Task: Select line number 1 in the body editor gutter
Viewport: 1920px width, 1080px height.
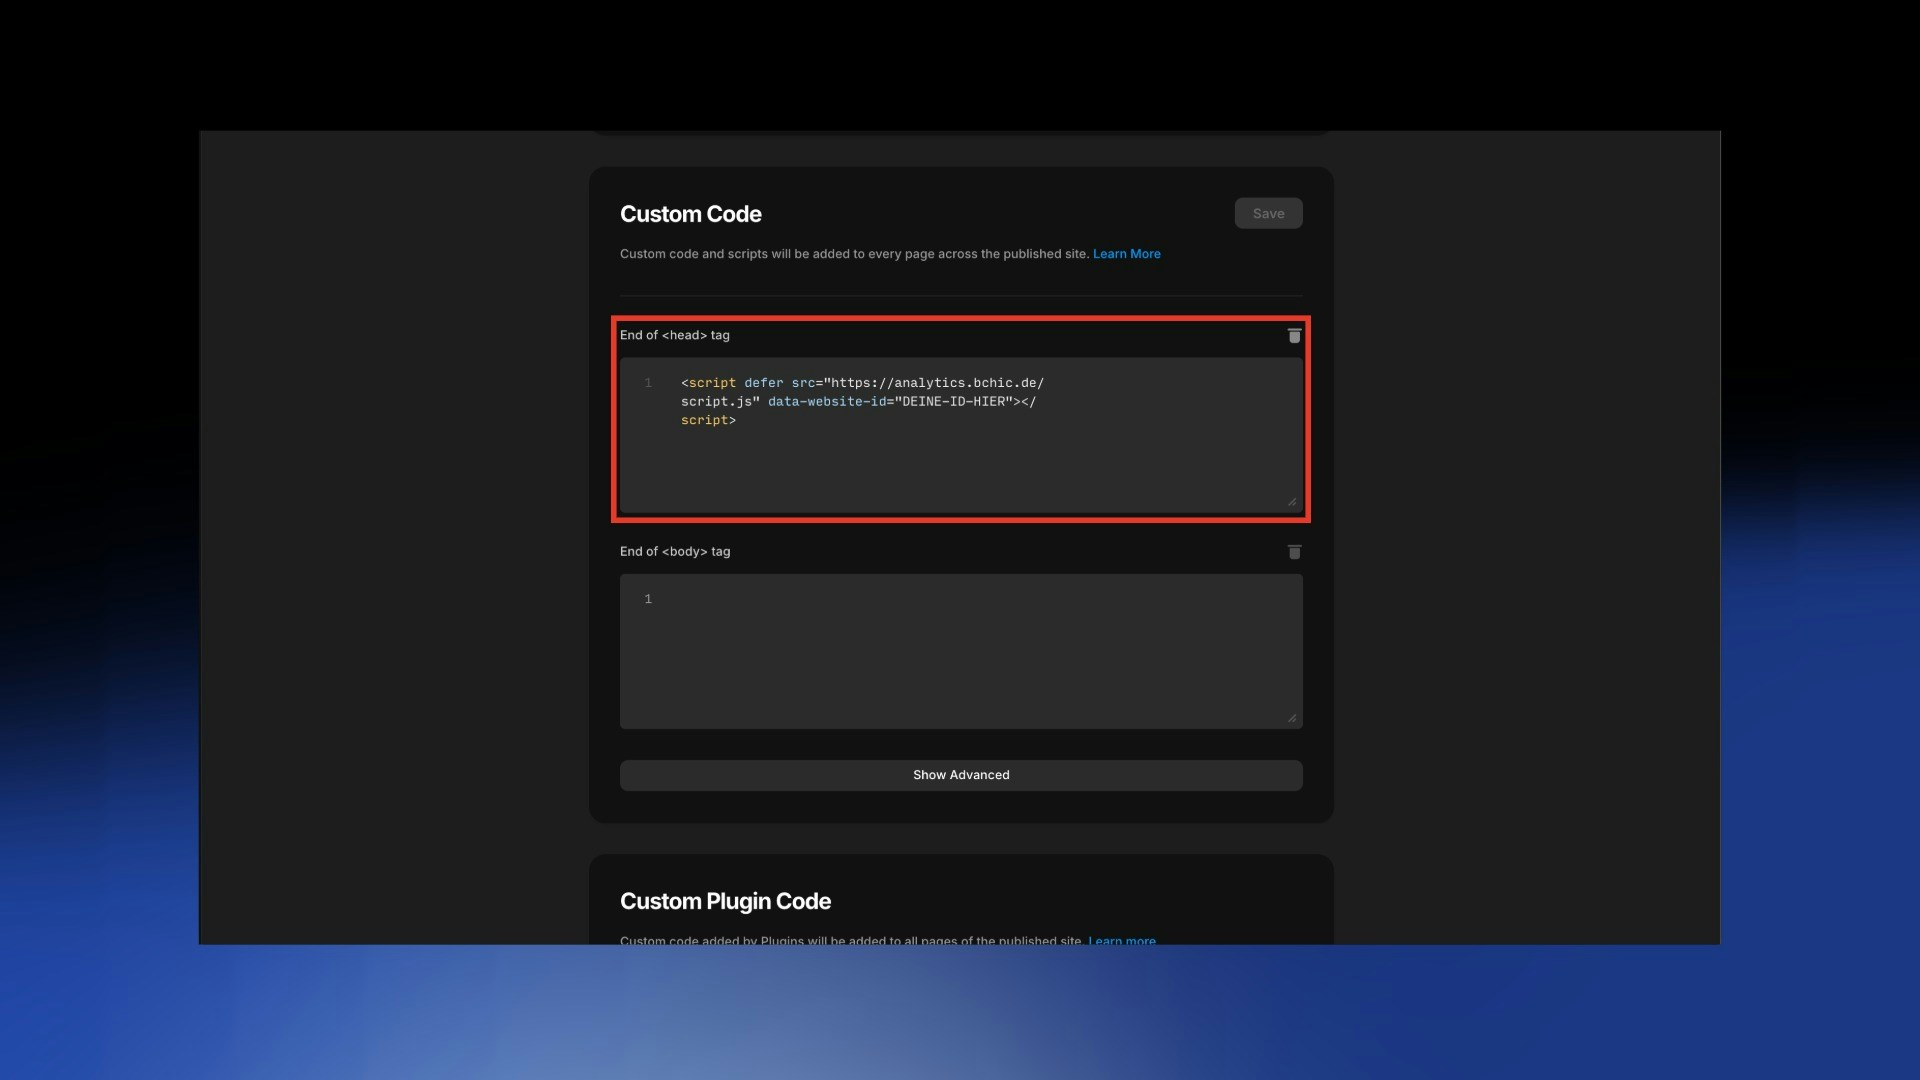Action: (649, 598)
